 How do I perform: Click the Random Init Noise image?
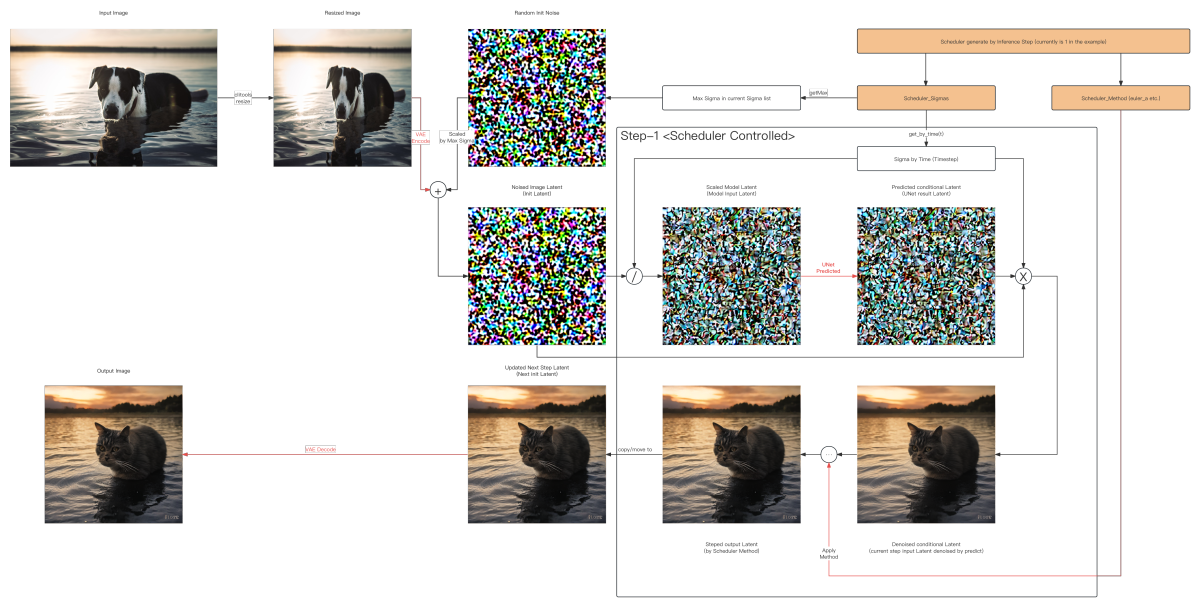click(537, 98)
